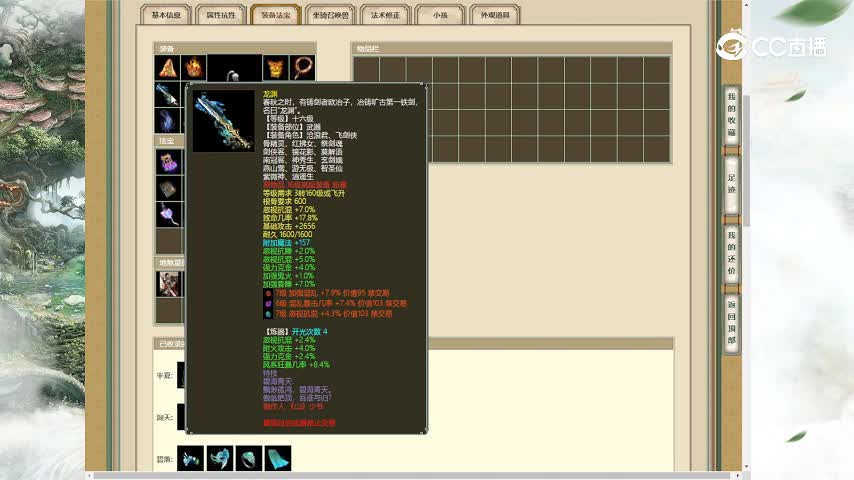Click the blue wisp equipment icon
The height and width of the screenshot is (480, 854).
(x=167, y=120)
